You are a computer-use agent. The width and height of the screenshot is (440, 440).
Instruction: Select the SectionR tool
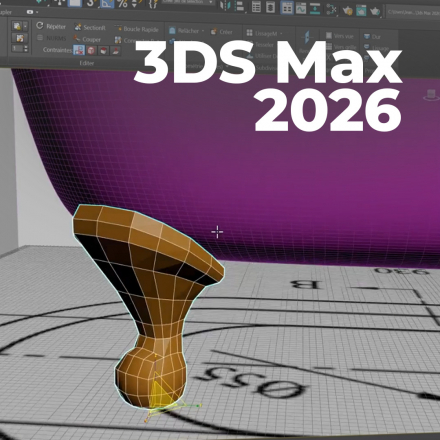(x=90, y=27)
